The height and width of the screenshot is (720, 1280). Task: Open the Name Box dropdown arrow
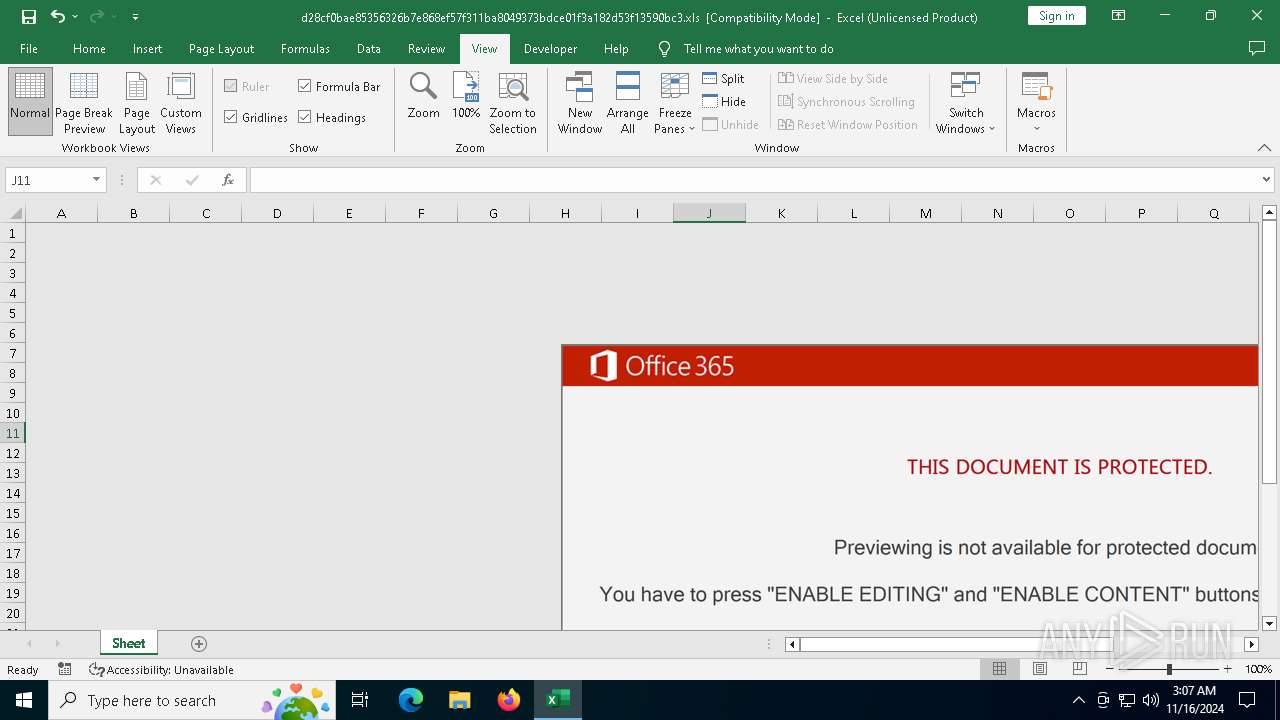97,180
